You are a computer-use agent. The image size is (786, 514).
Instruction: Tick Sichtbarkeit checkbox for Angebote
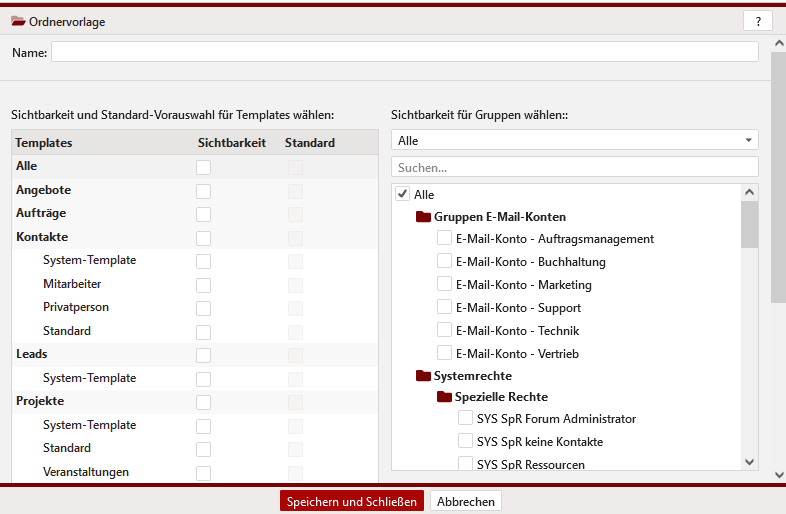pos(204,190)
